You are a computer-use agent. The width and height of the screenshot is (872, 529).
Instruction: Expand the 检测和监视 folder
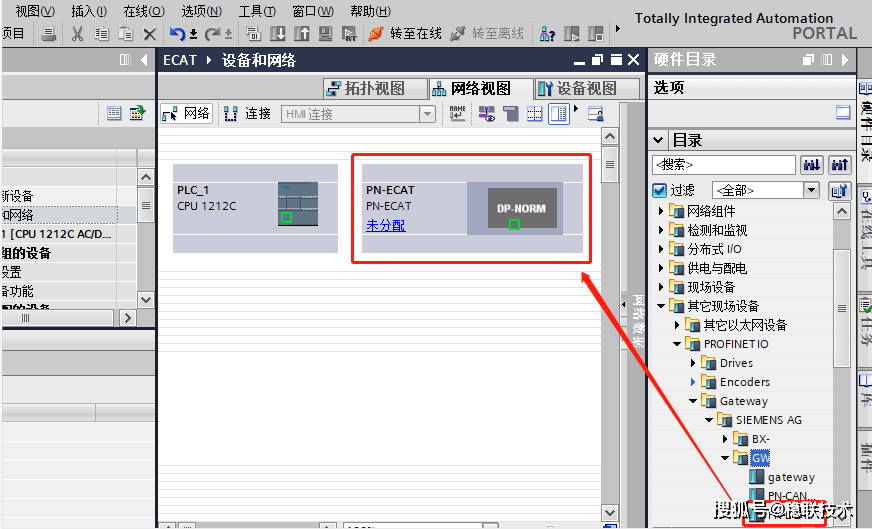(661, 230)
